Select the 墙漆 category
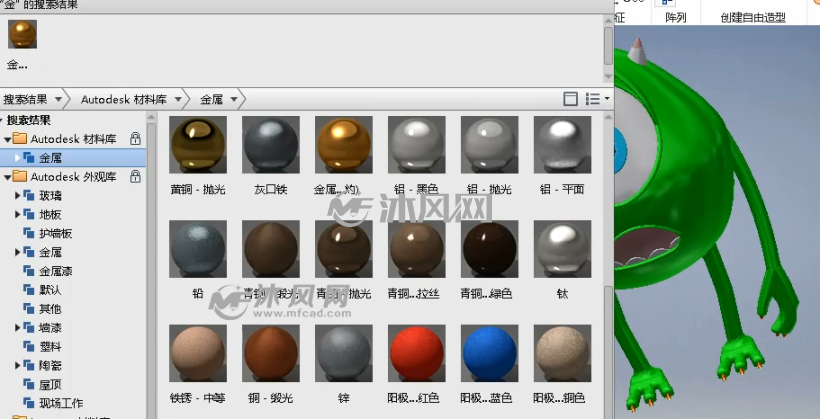820x419 pixels. 51,327
